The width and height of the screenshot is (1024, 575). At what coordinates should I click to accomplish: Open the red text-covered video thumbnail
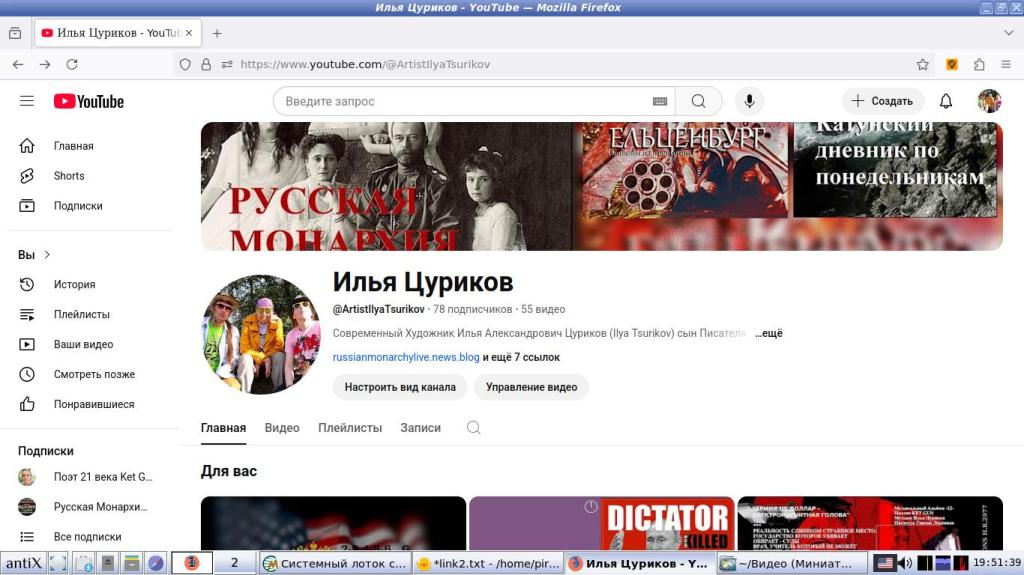tap(871, 523)
